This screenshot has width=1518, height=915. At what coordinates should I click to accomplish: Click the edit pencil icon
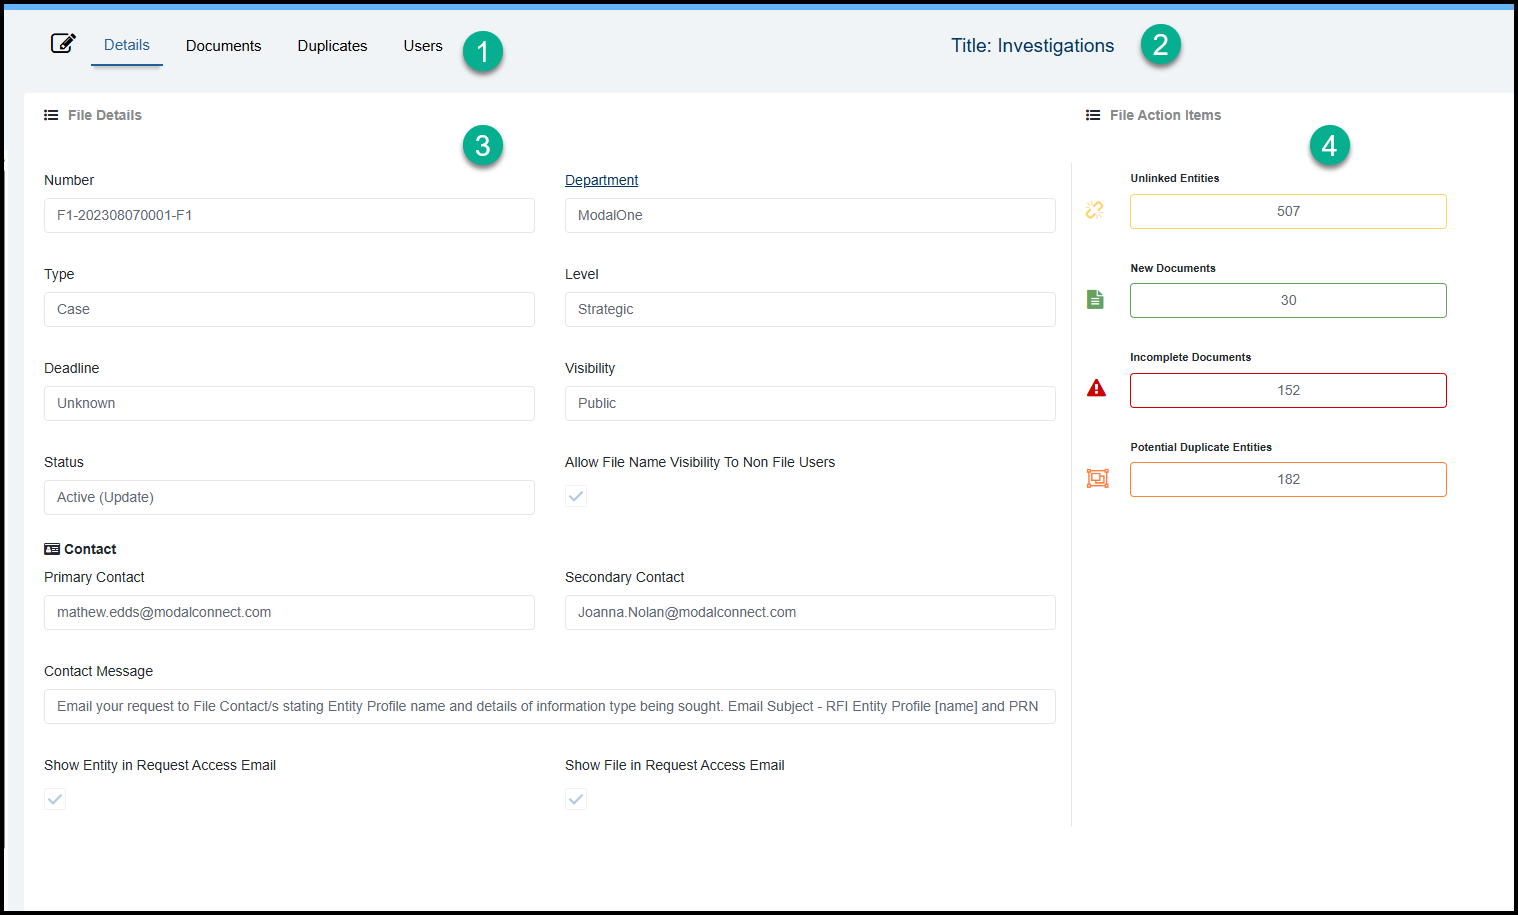pos(63,43)
